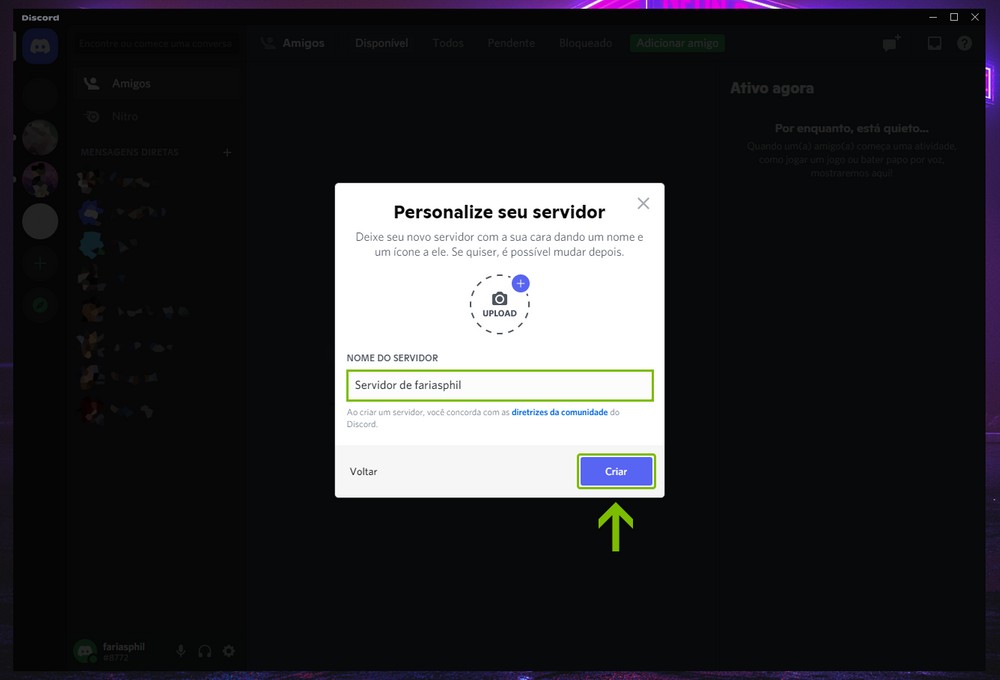Click the Discord home logo icon
This screenshot has height=680, width=1000.
click(x=40, y=46)
